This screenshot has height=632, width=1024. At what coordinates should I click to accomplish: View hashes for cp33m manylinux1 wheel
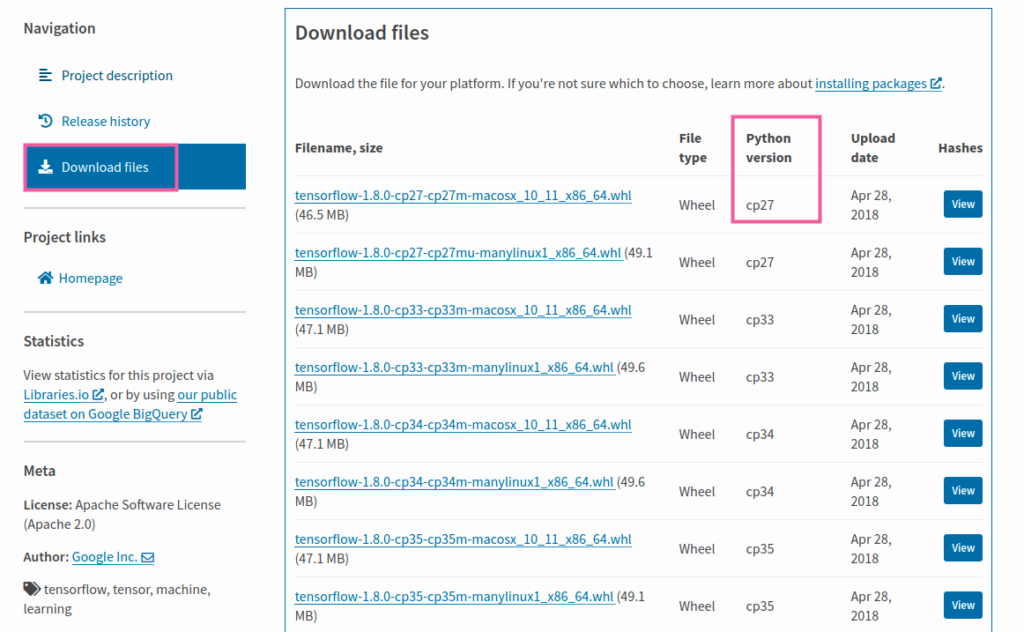pyautogui.click(x=963, y=376)
